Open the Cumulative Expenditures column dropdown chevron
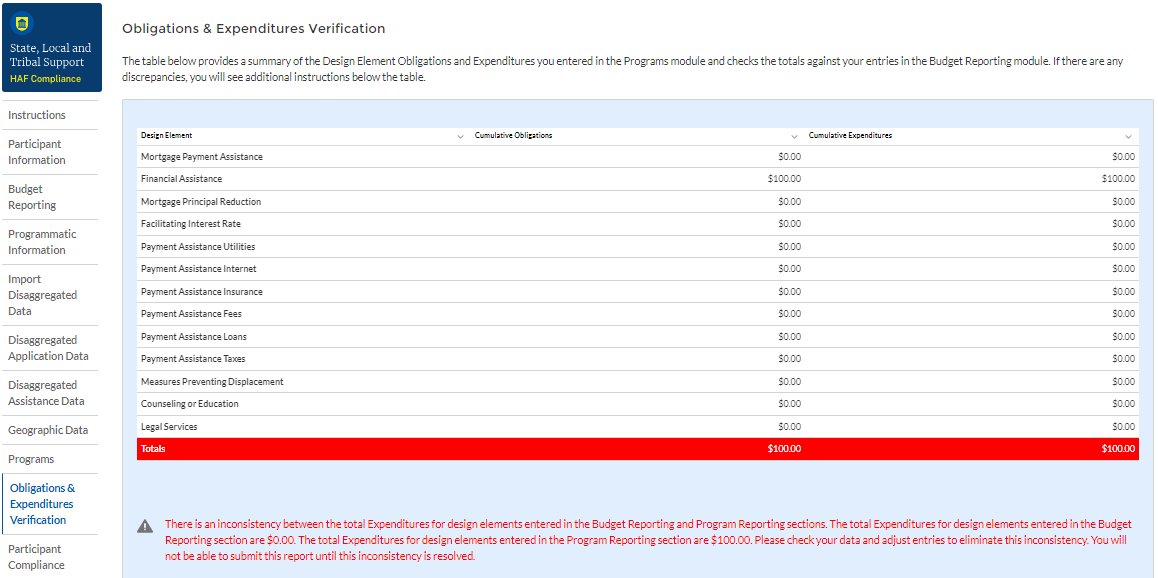Screen dimensions: 1158x578 pyautogui.click(x=1128, y=136)
